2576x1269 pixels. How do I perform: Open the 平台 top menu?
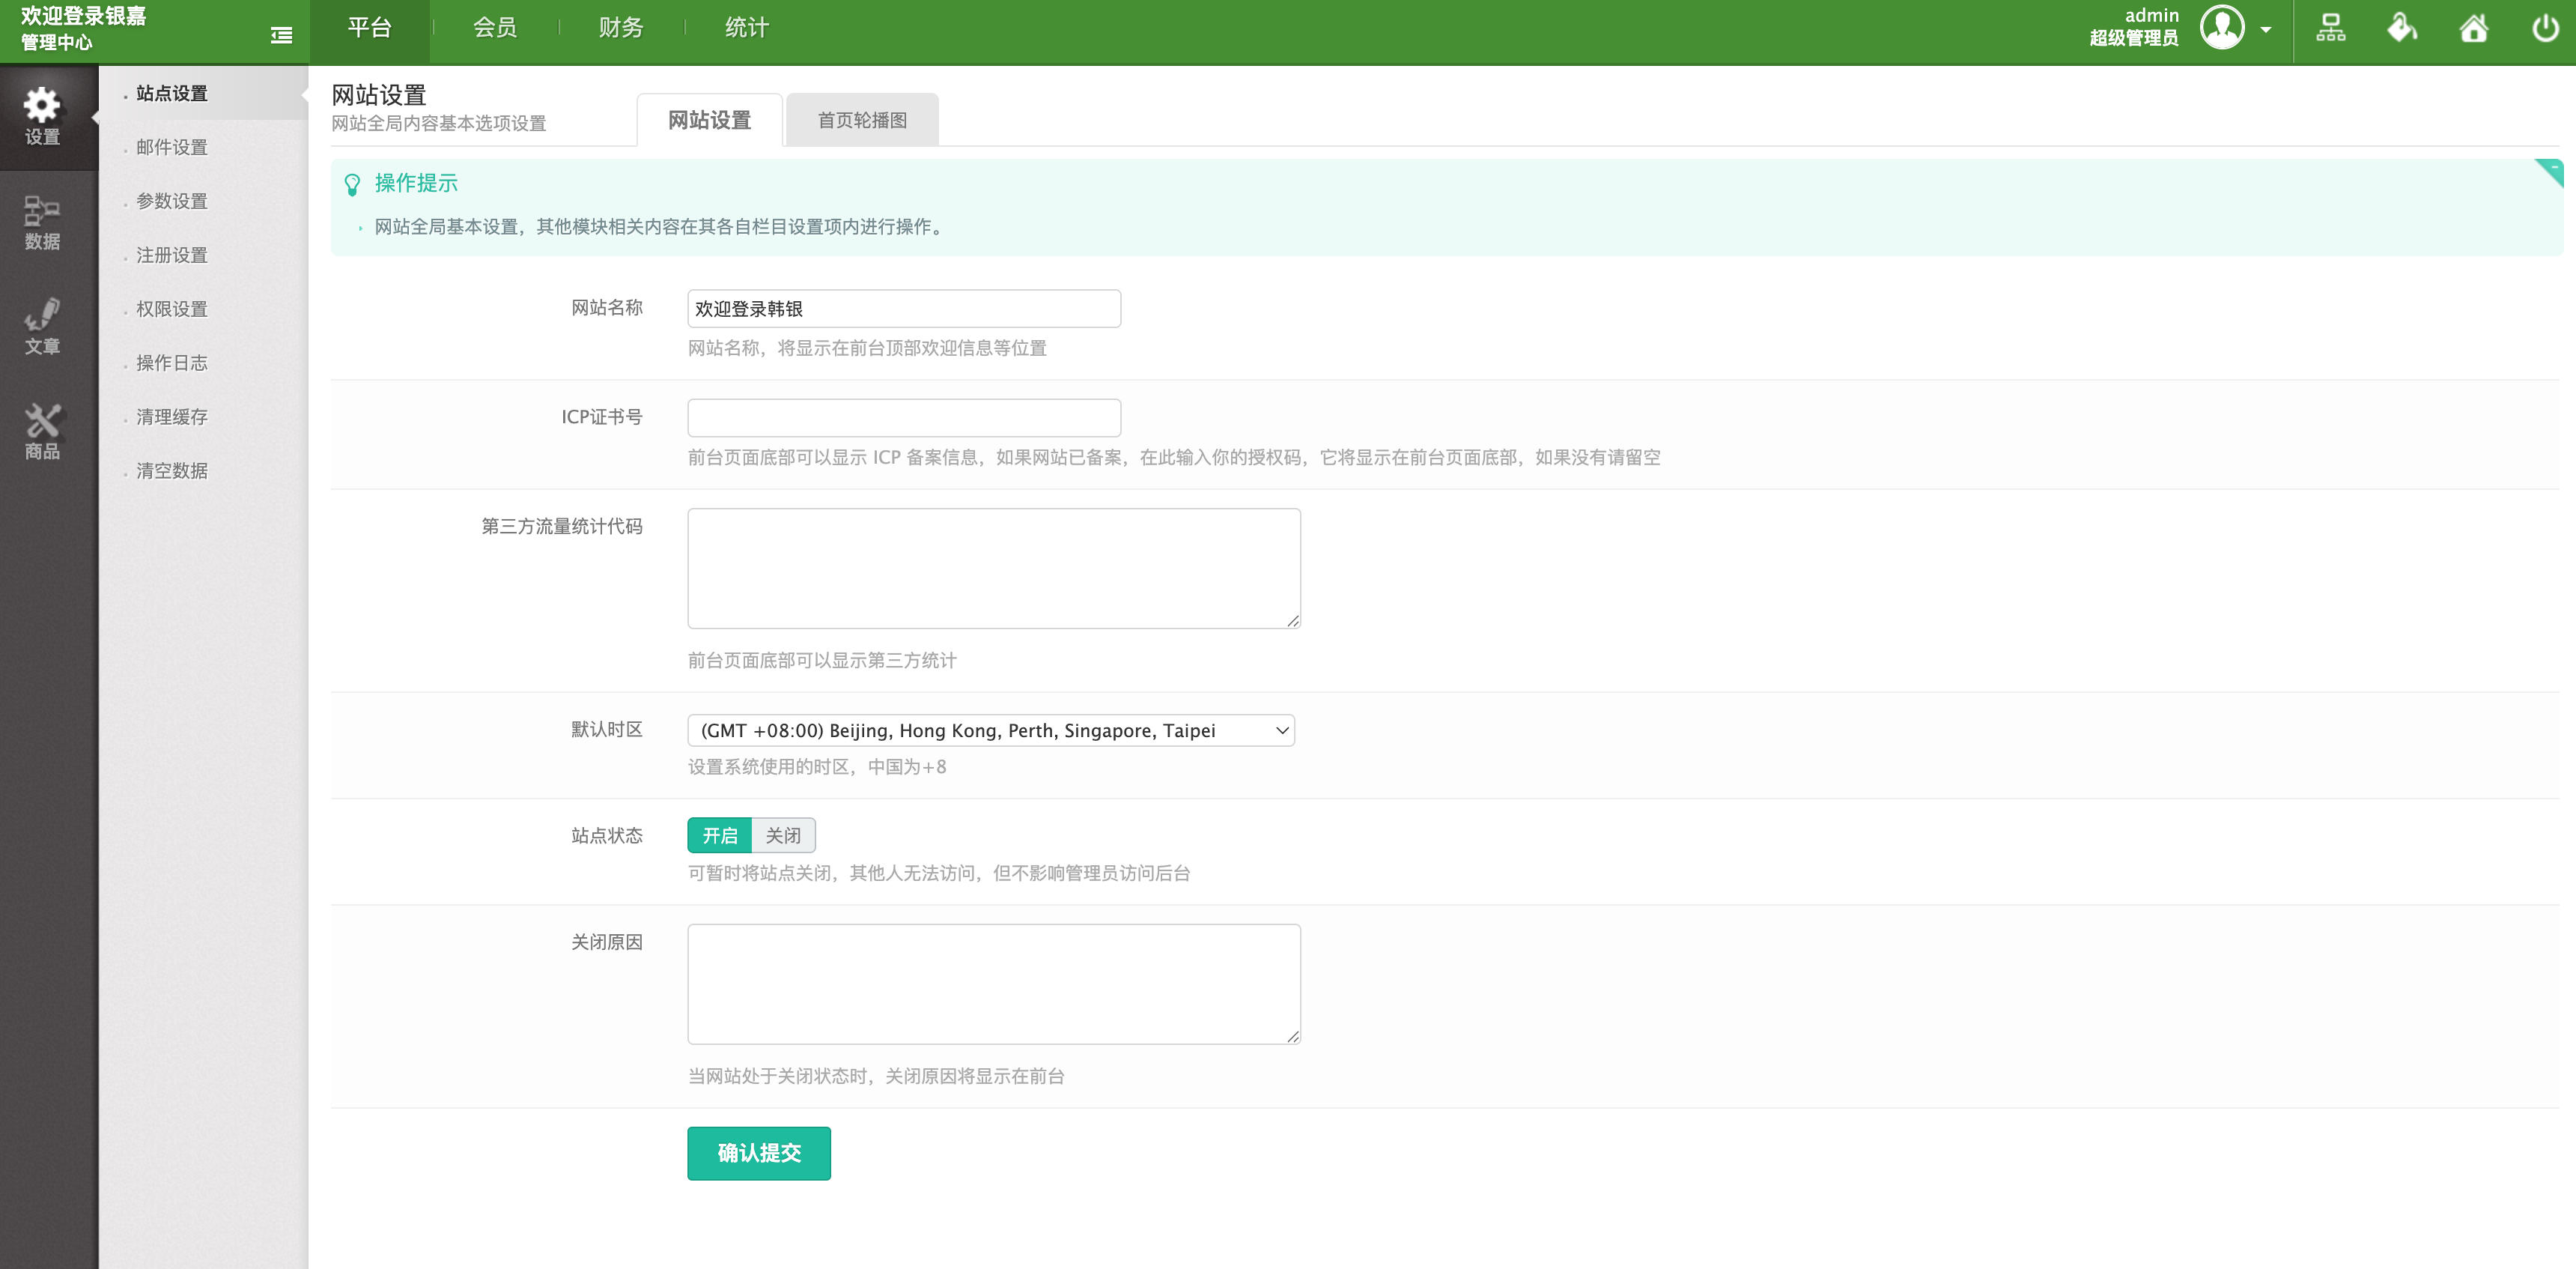(369, 28)
